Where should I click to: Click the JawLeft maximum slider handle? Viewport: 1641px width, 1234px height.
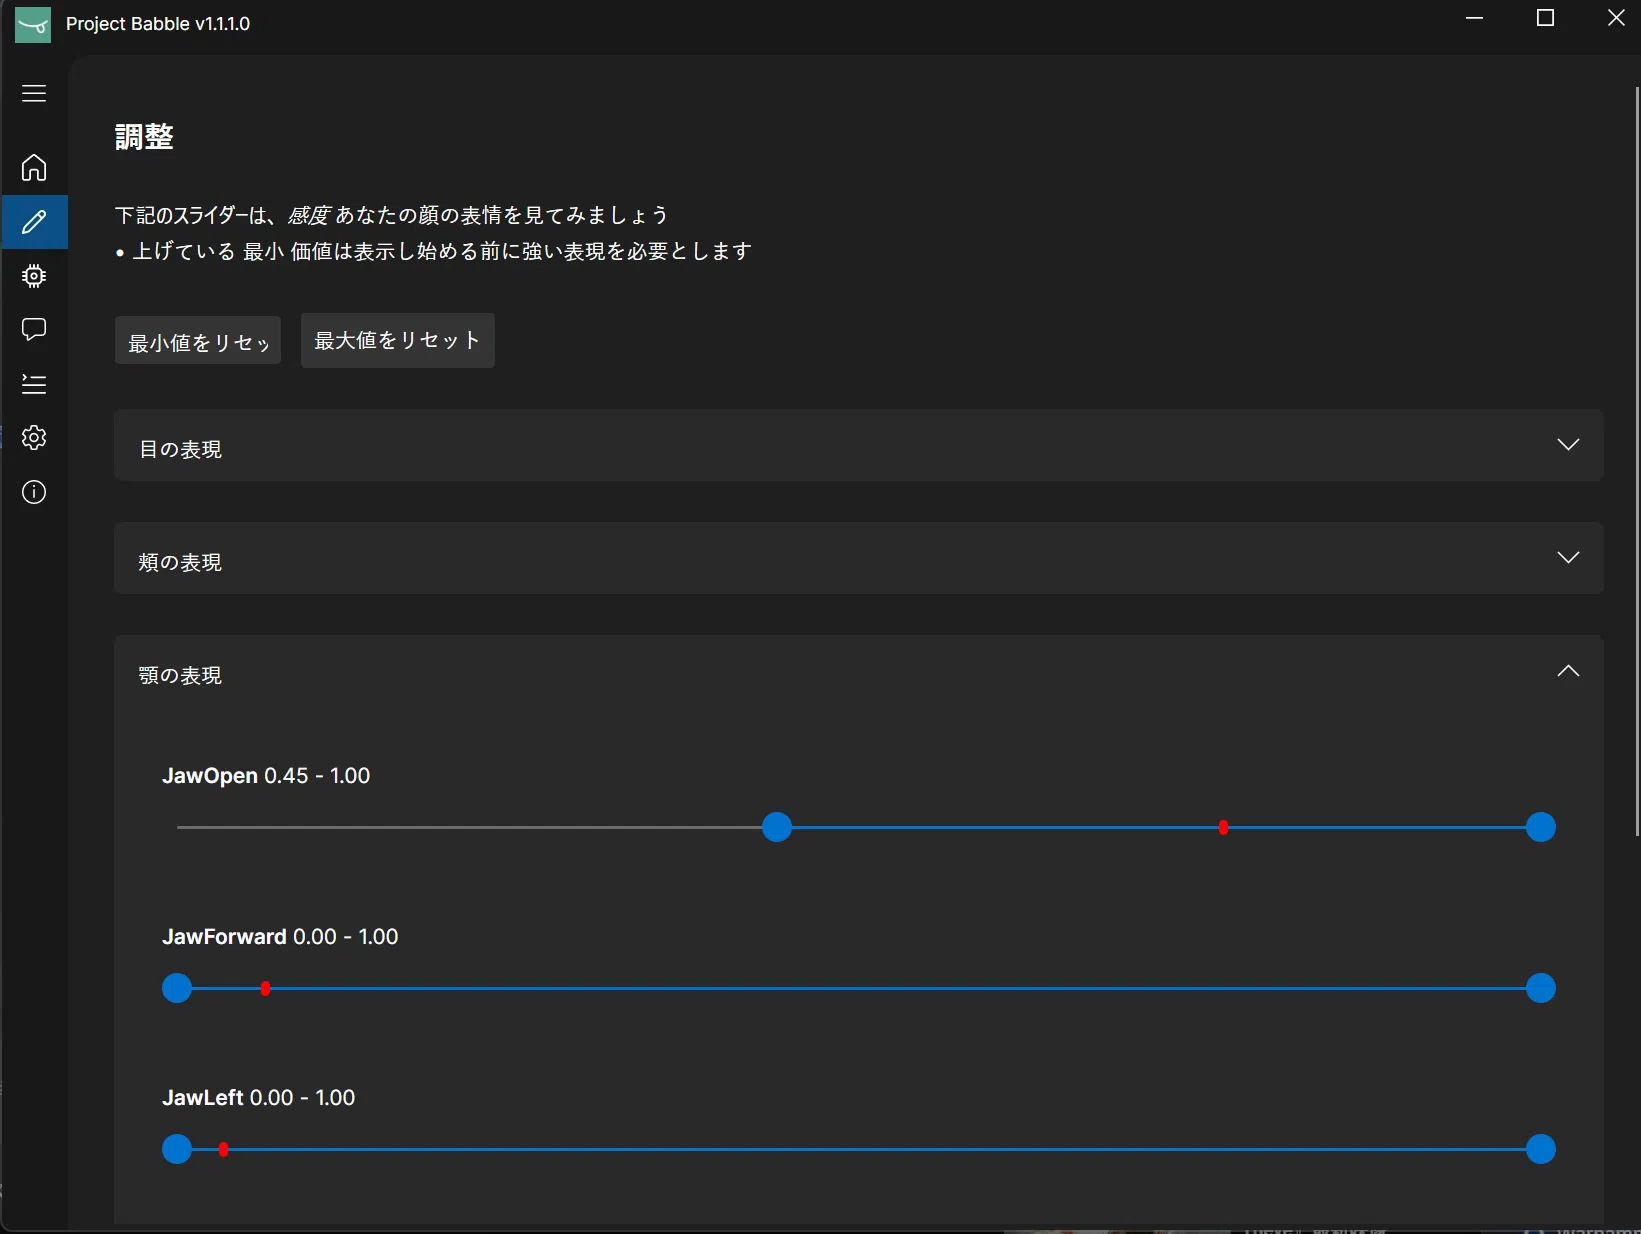tap(1541, 1149)
